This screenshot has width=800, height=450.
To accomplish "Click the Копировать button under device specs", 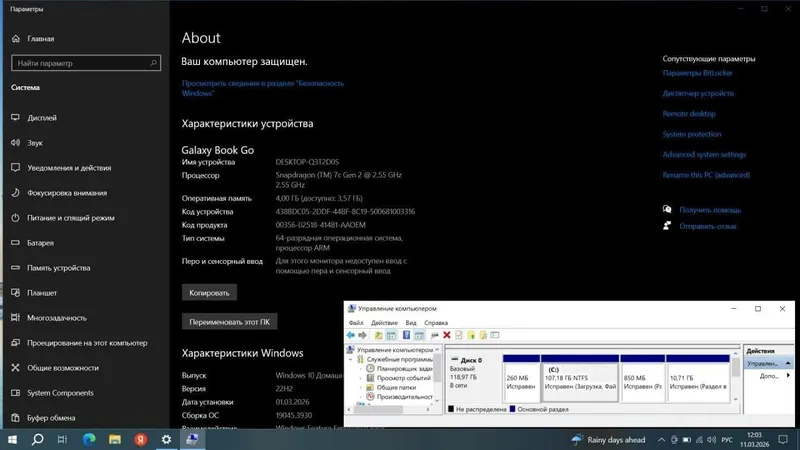I will [x=209, y=293].
